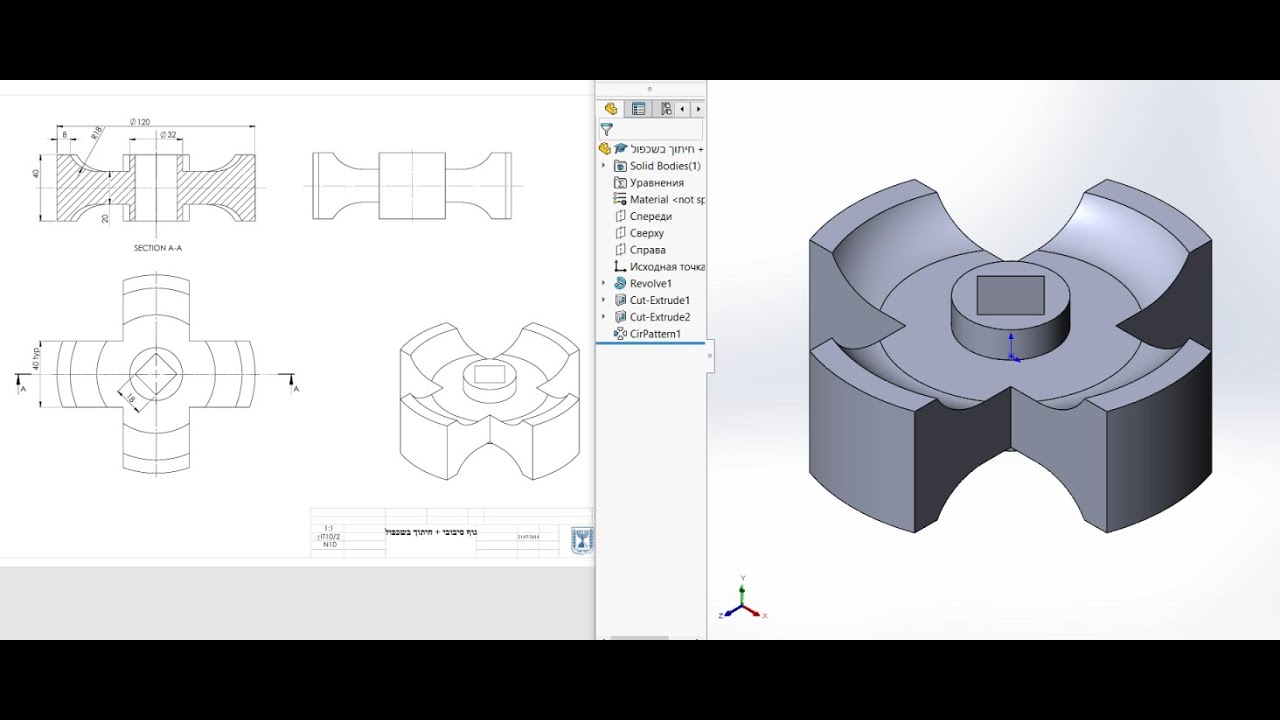Click the Справа plane icon
Image resolution: width=1280 pixels, height=720 pixels.
click(x=620, y=250)
